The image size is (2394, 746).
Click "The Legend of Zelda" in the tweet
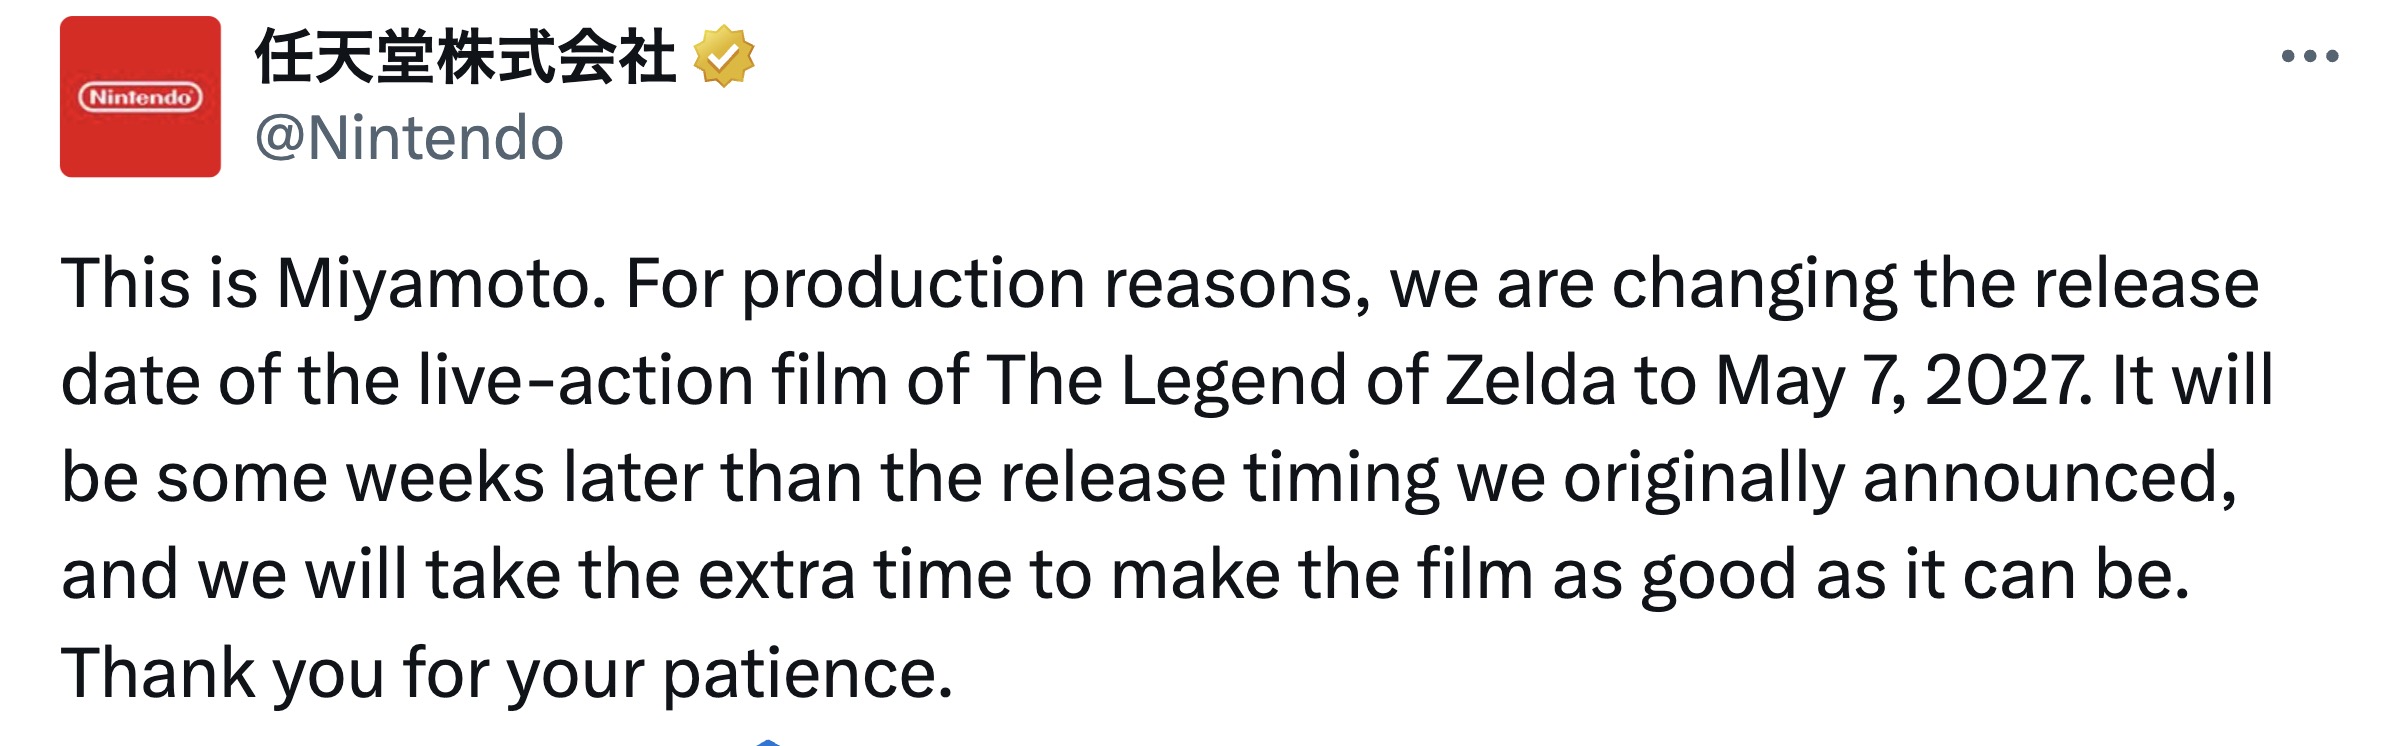pos(1301,381)
